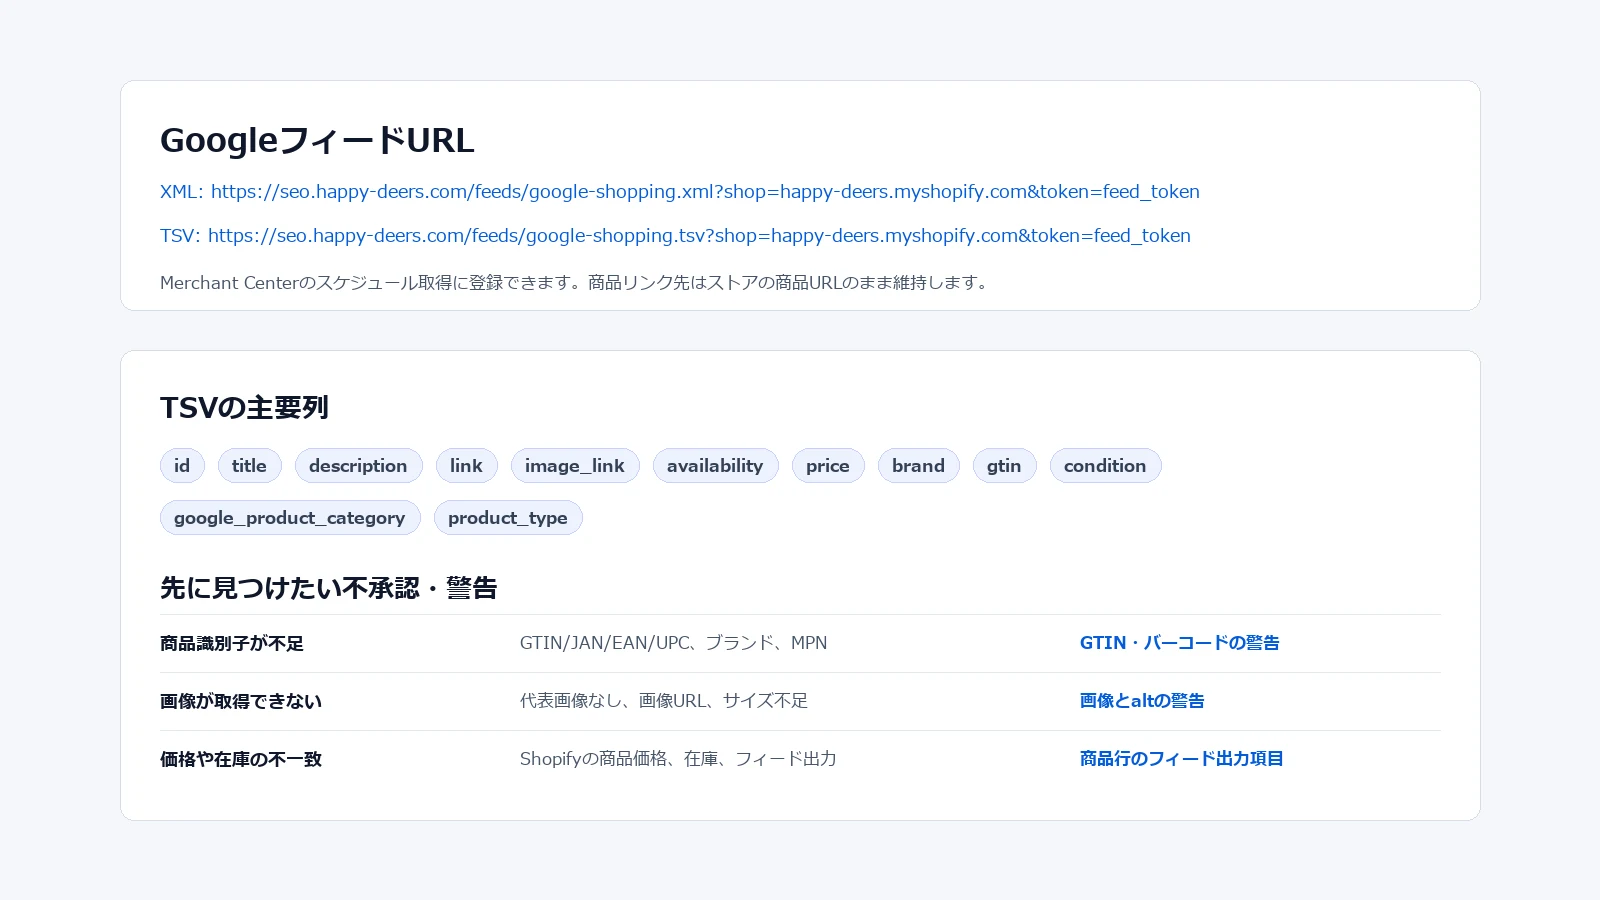Select the description column chip
This screenshot has width=1600, height=900.
[x=358, y=466]
